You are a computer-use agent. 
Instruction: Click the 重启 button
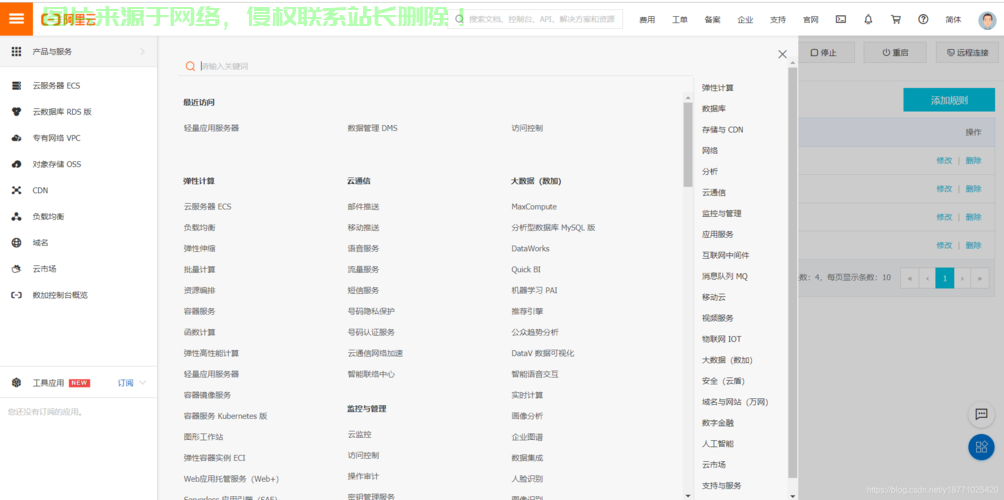click(x=895, y=52)
